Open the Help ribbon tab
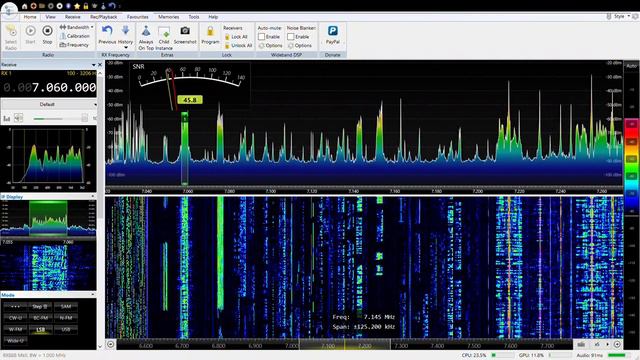The width and height of the screenshot is (640, 360). click(213, 17)
